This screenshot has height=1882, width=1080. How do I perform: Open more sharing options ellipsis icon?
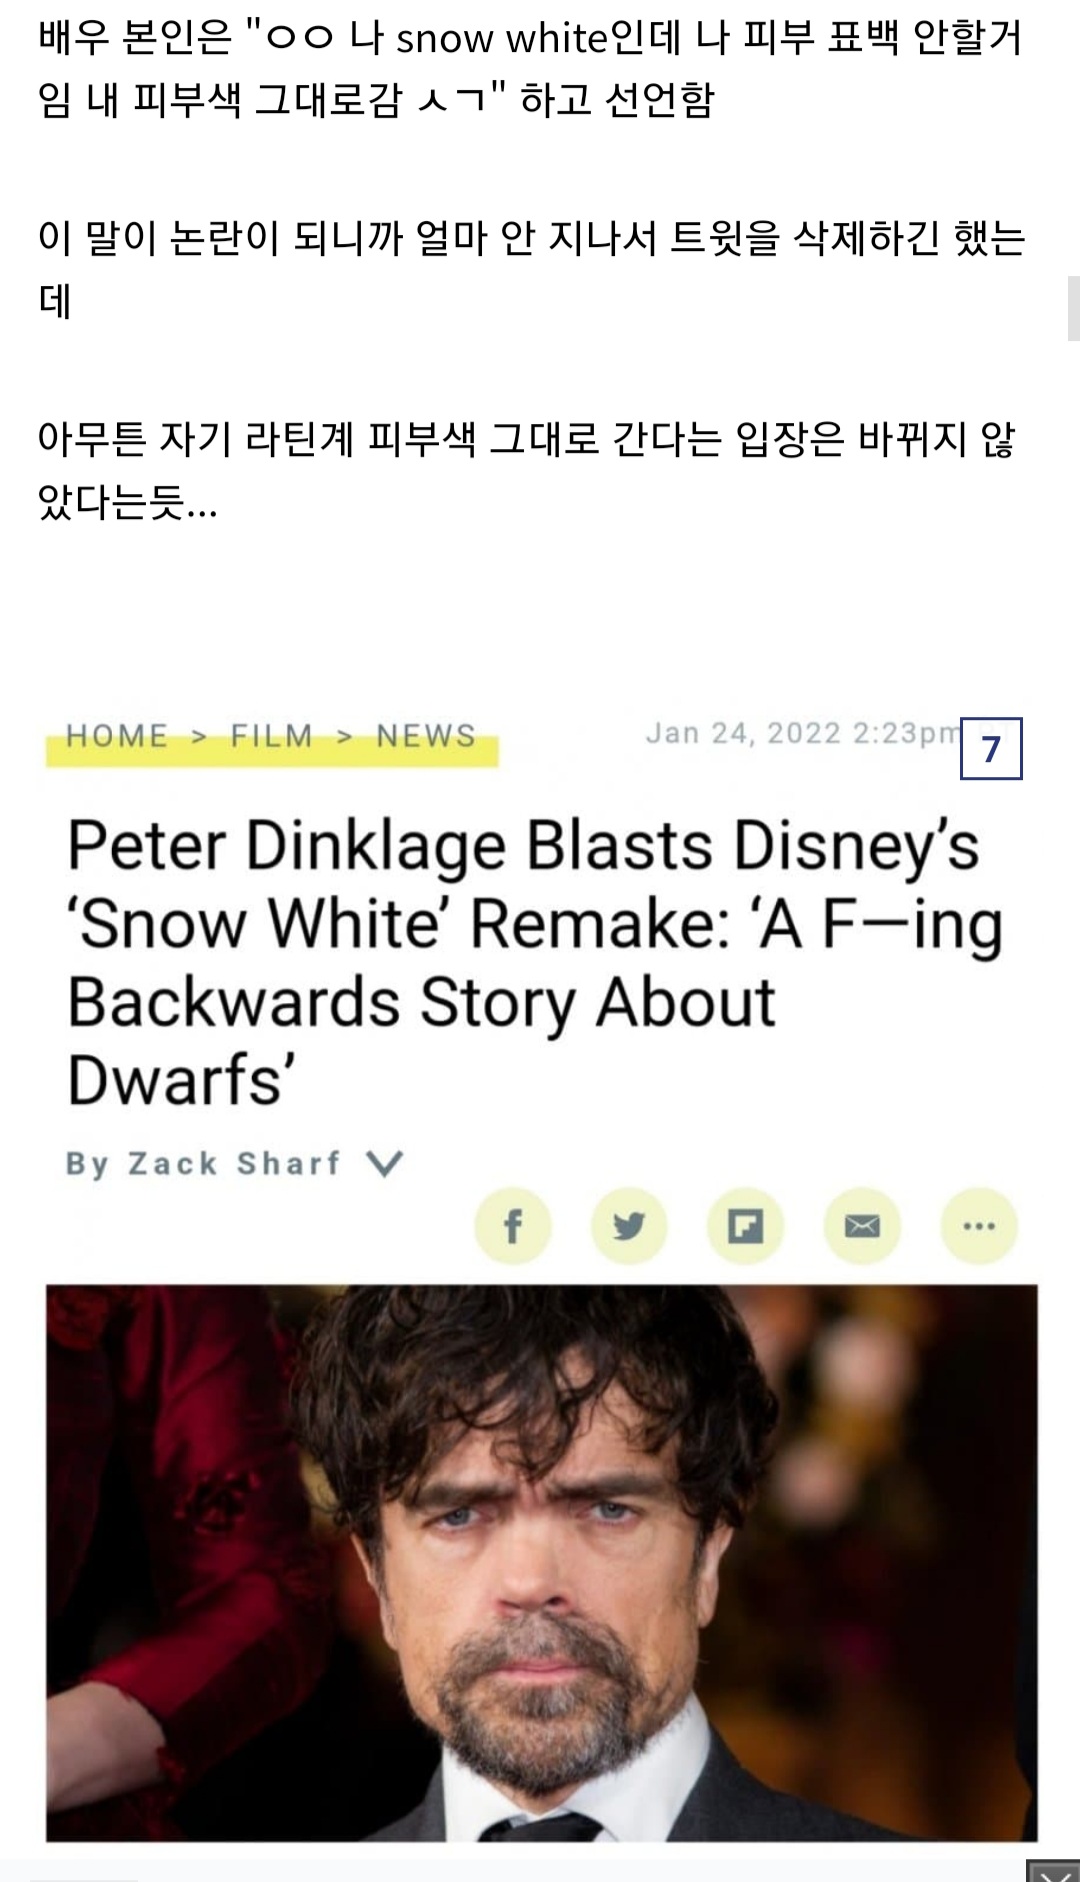[x=979, y=1226]
